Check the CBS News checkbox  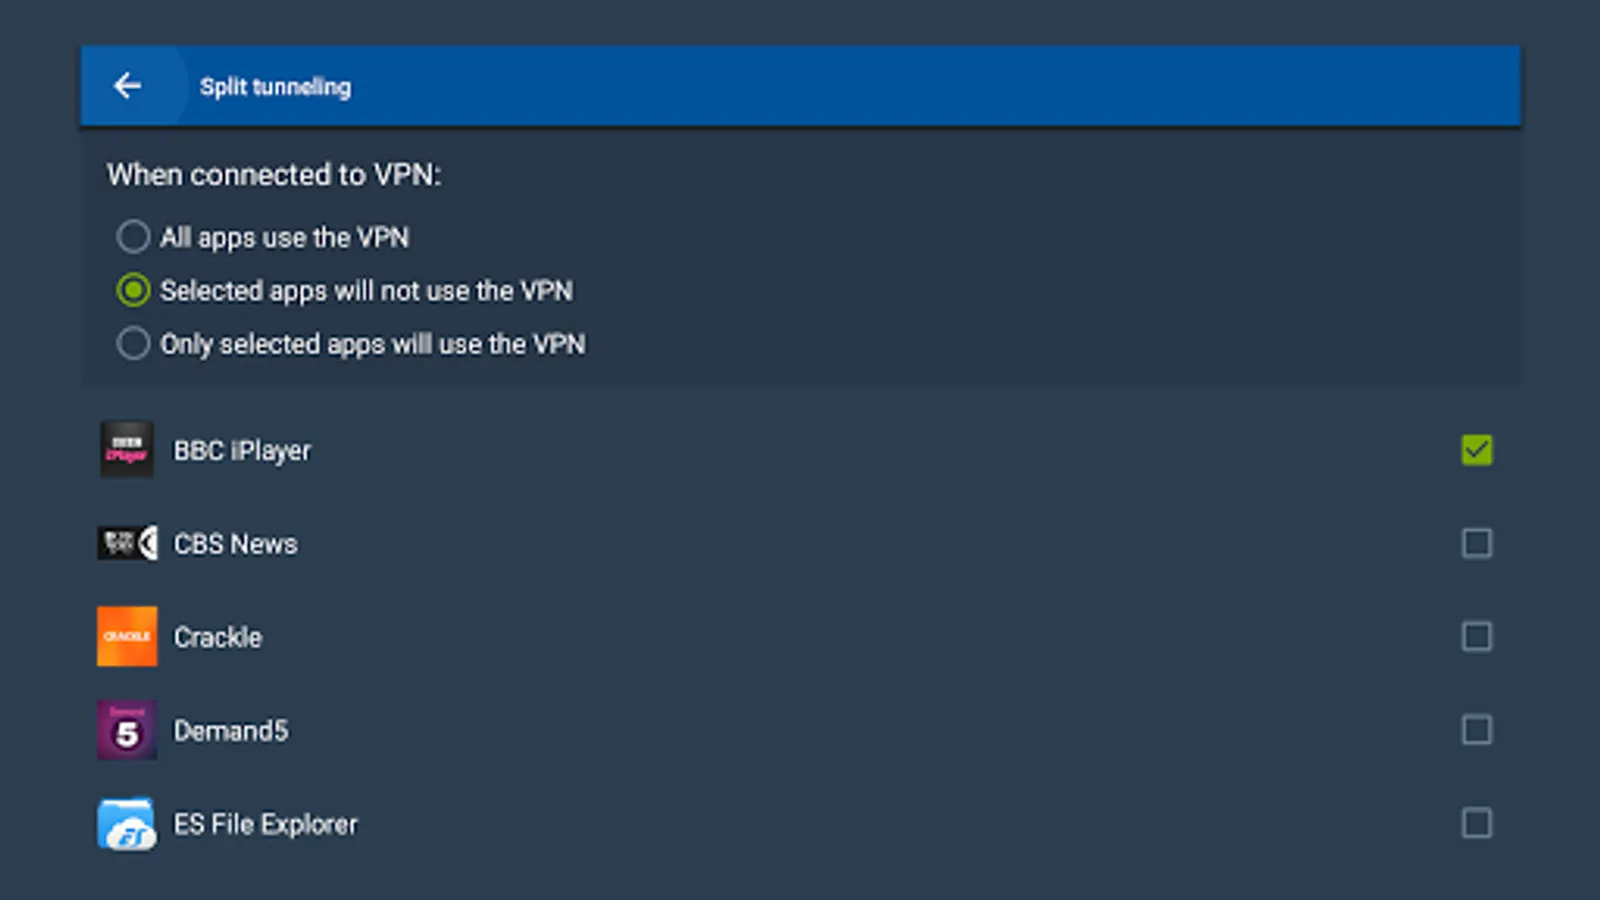1476,543
